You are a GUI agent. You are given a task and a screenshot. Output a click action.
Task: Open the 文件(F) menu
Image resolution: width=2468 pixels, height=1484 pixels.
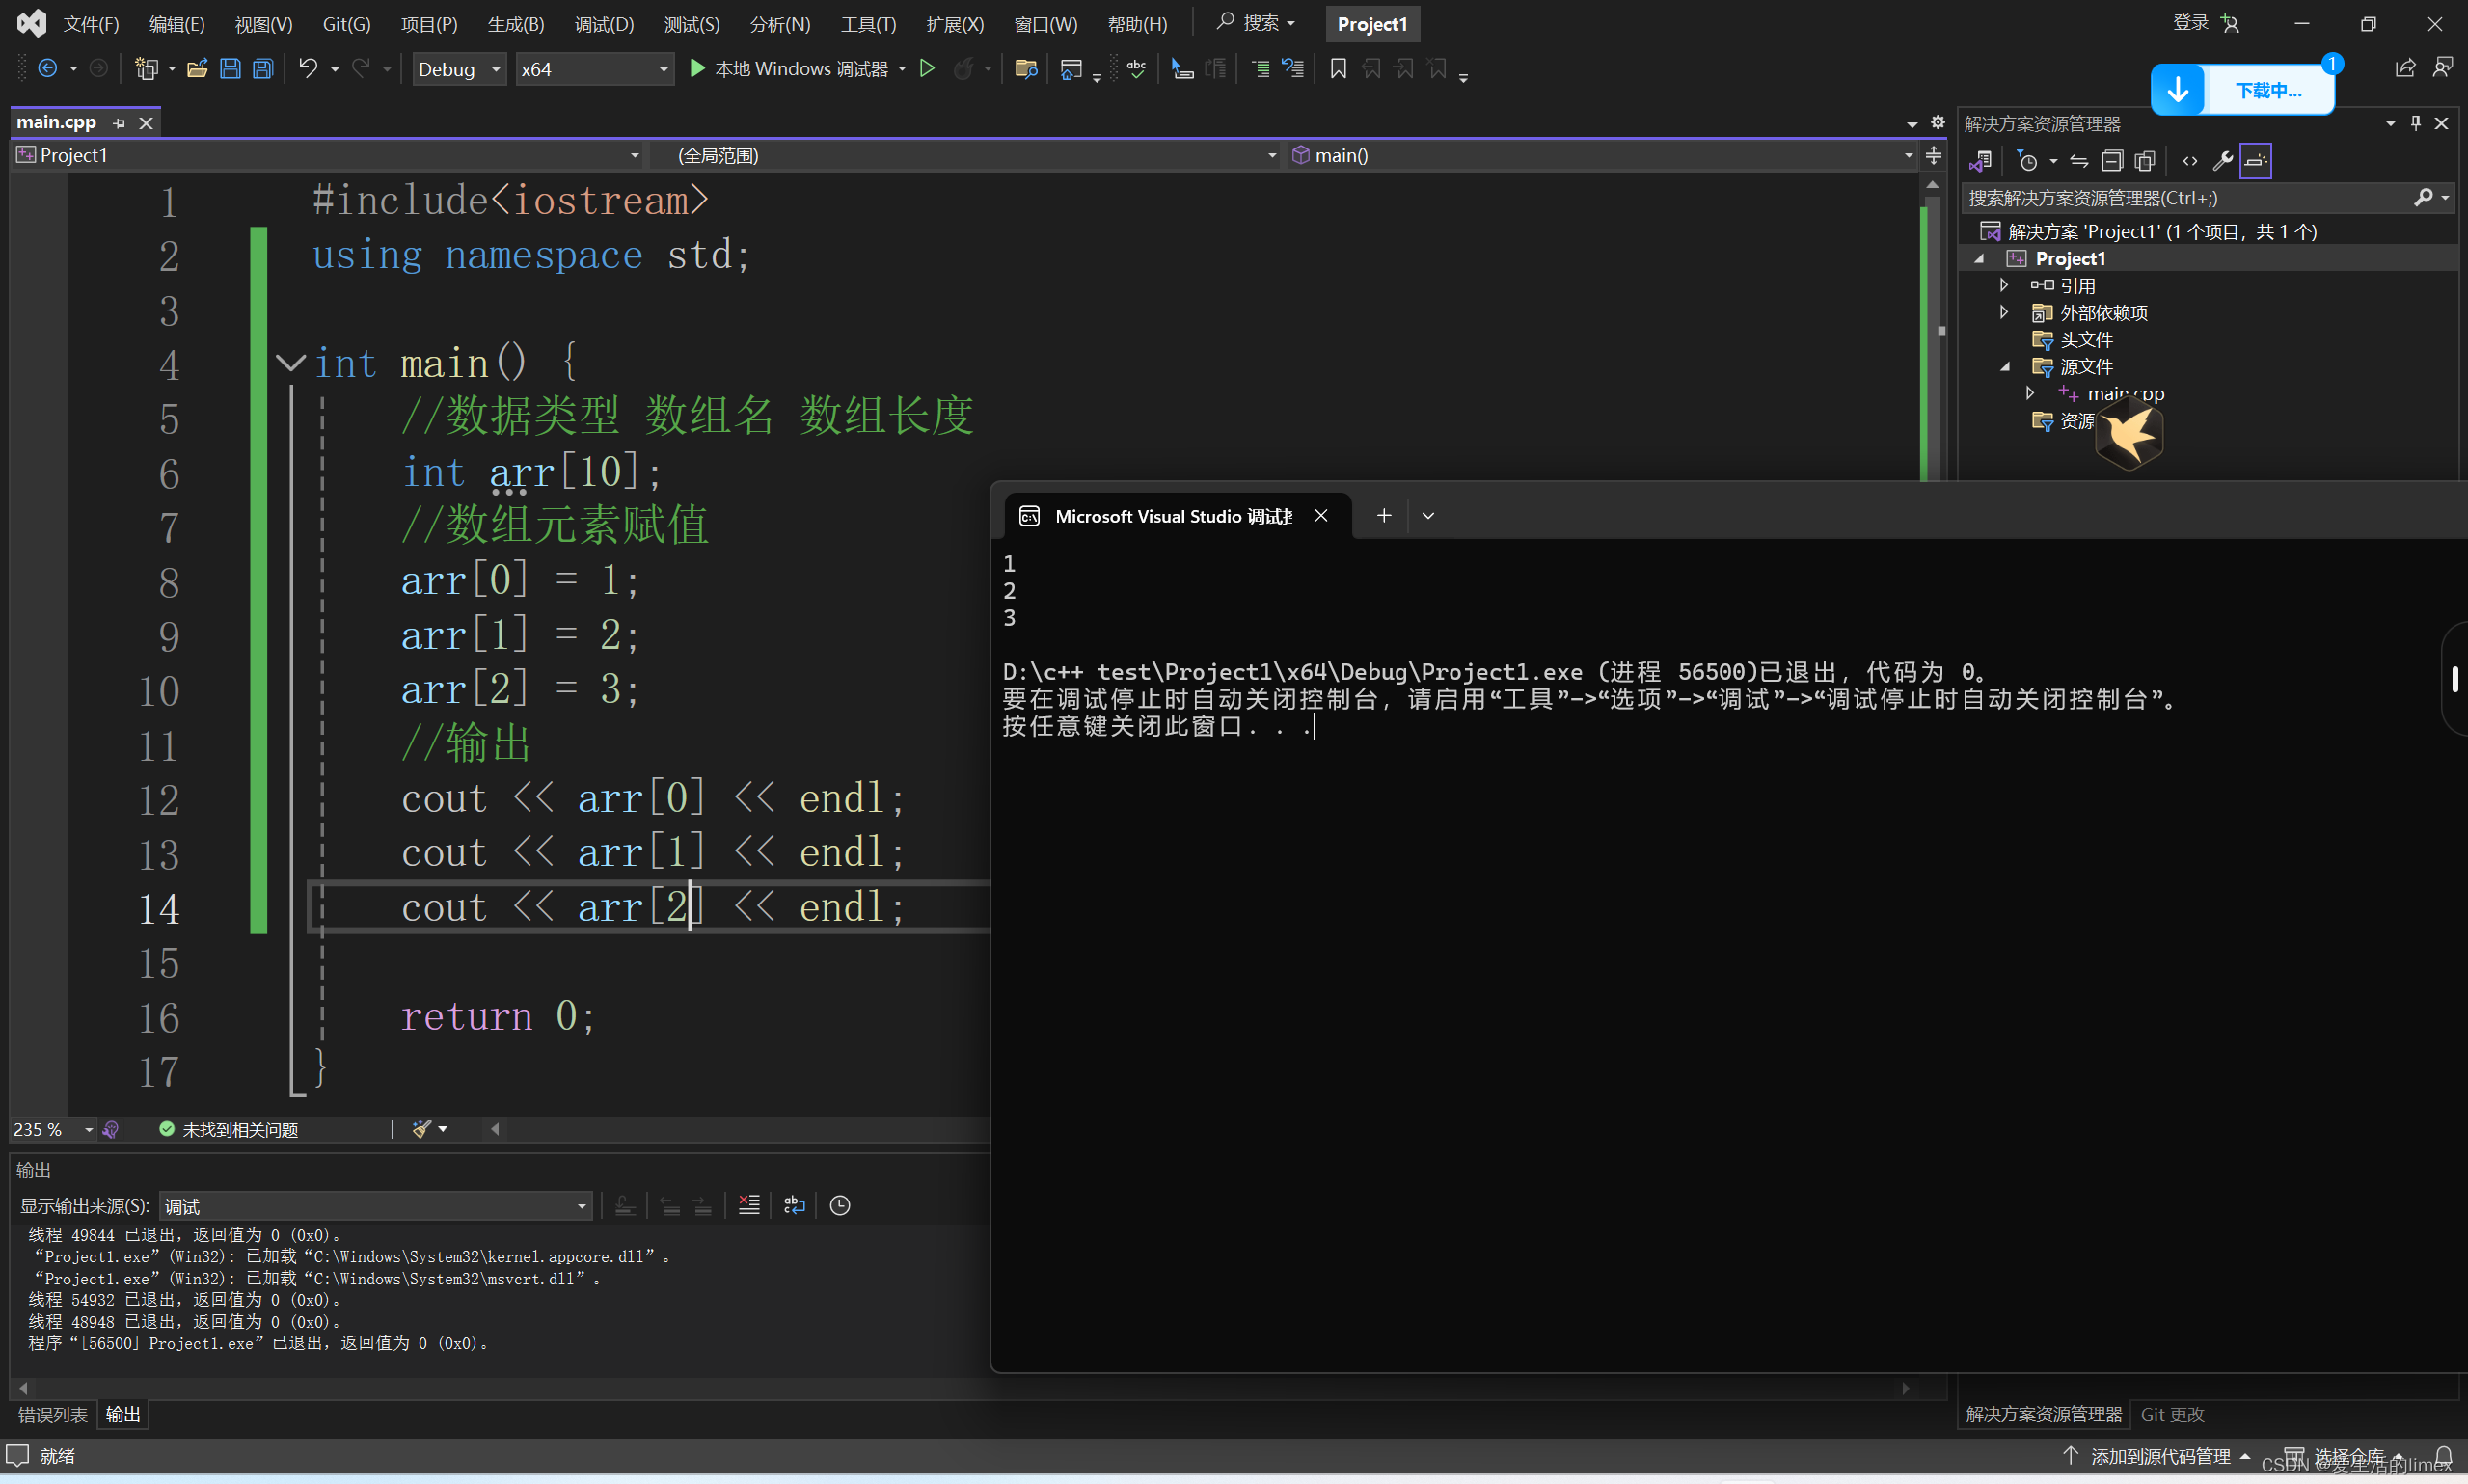coord(91,24)
